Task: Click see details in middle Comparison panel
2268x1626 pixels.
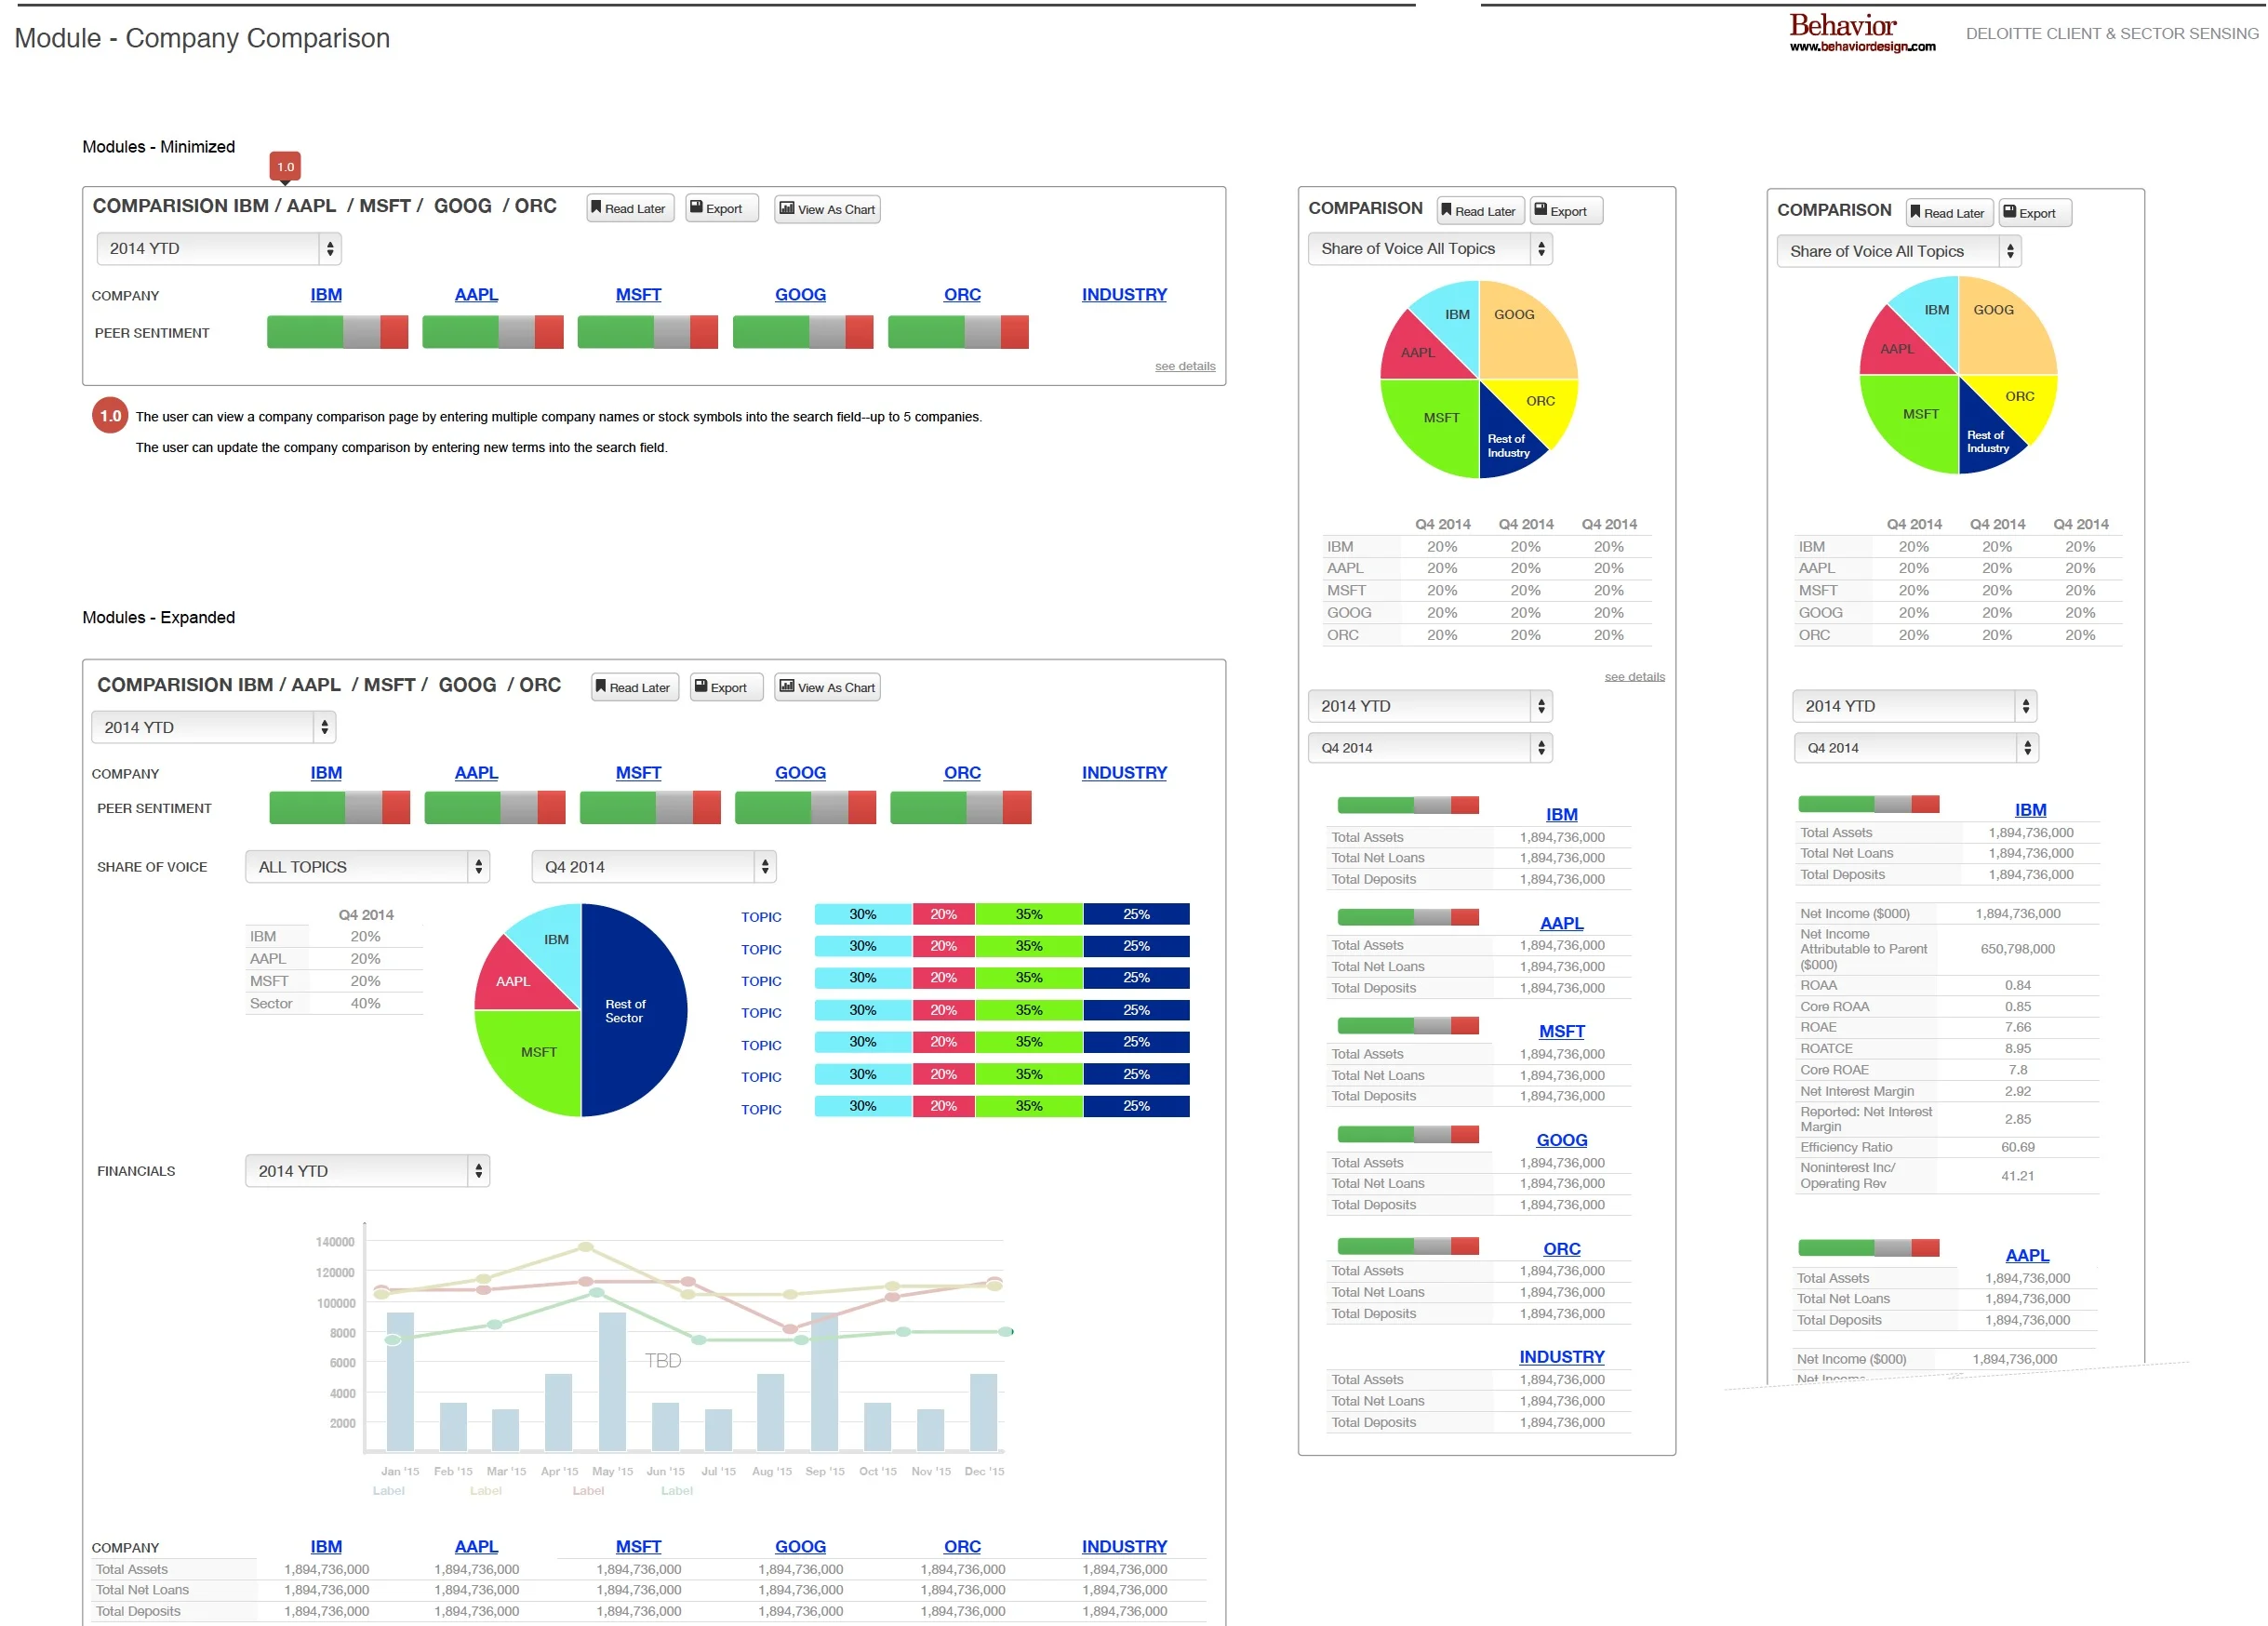Action: 1635,677
